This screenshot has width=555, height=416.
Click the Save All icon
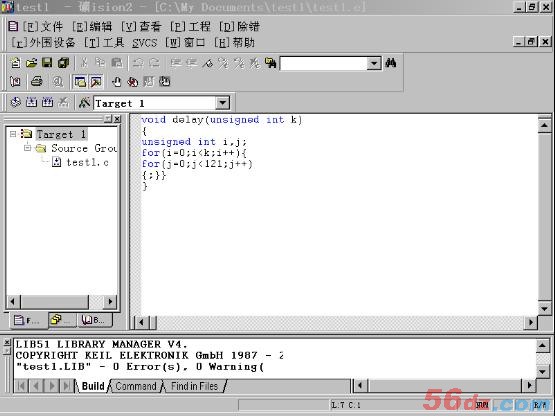pyautogui.click(x=63, y=63)
